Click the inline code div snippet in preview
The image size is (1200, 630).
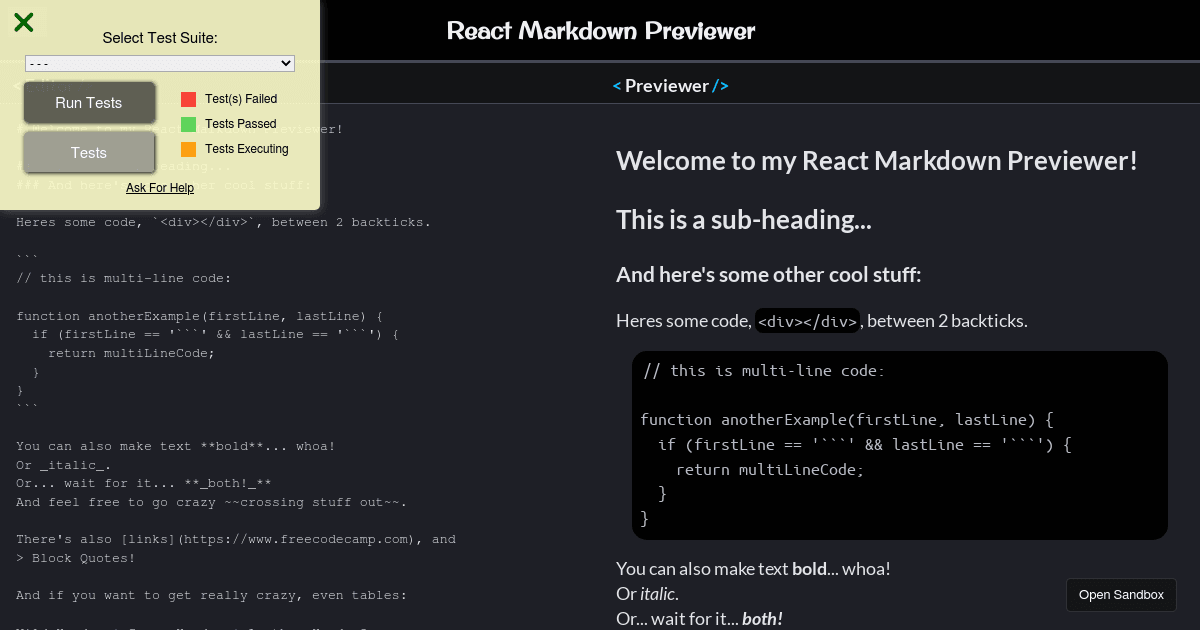[x=807, y=320]
